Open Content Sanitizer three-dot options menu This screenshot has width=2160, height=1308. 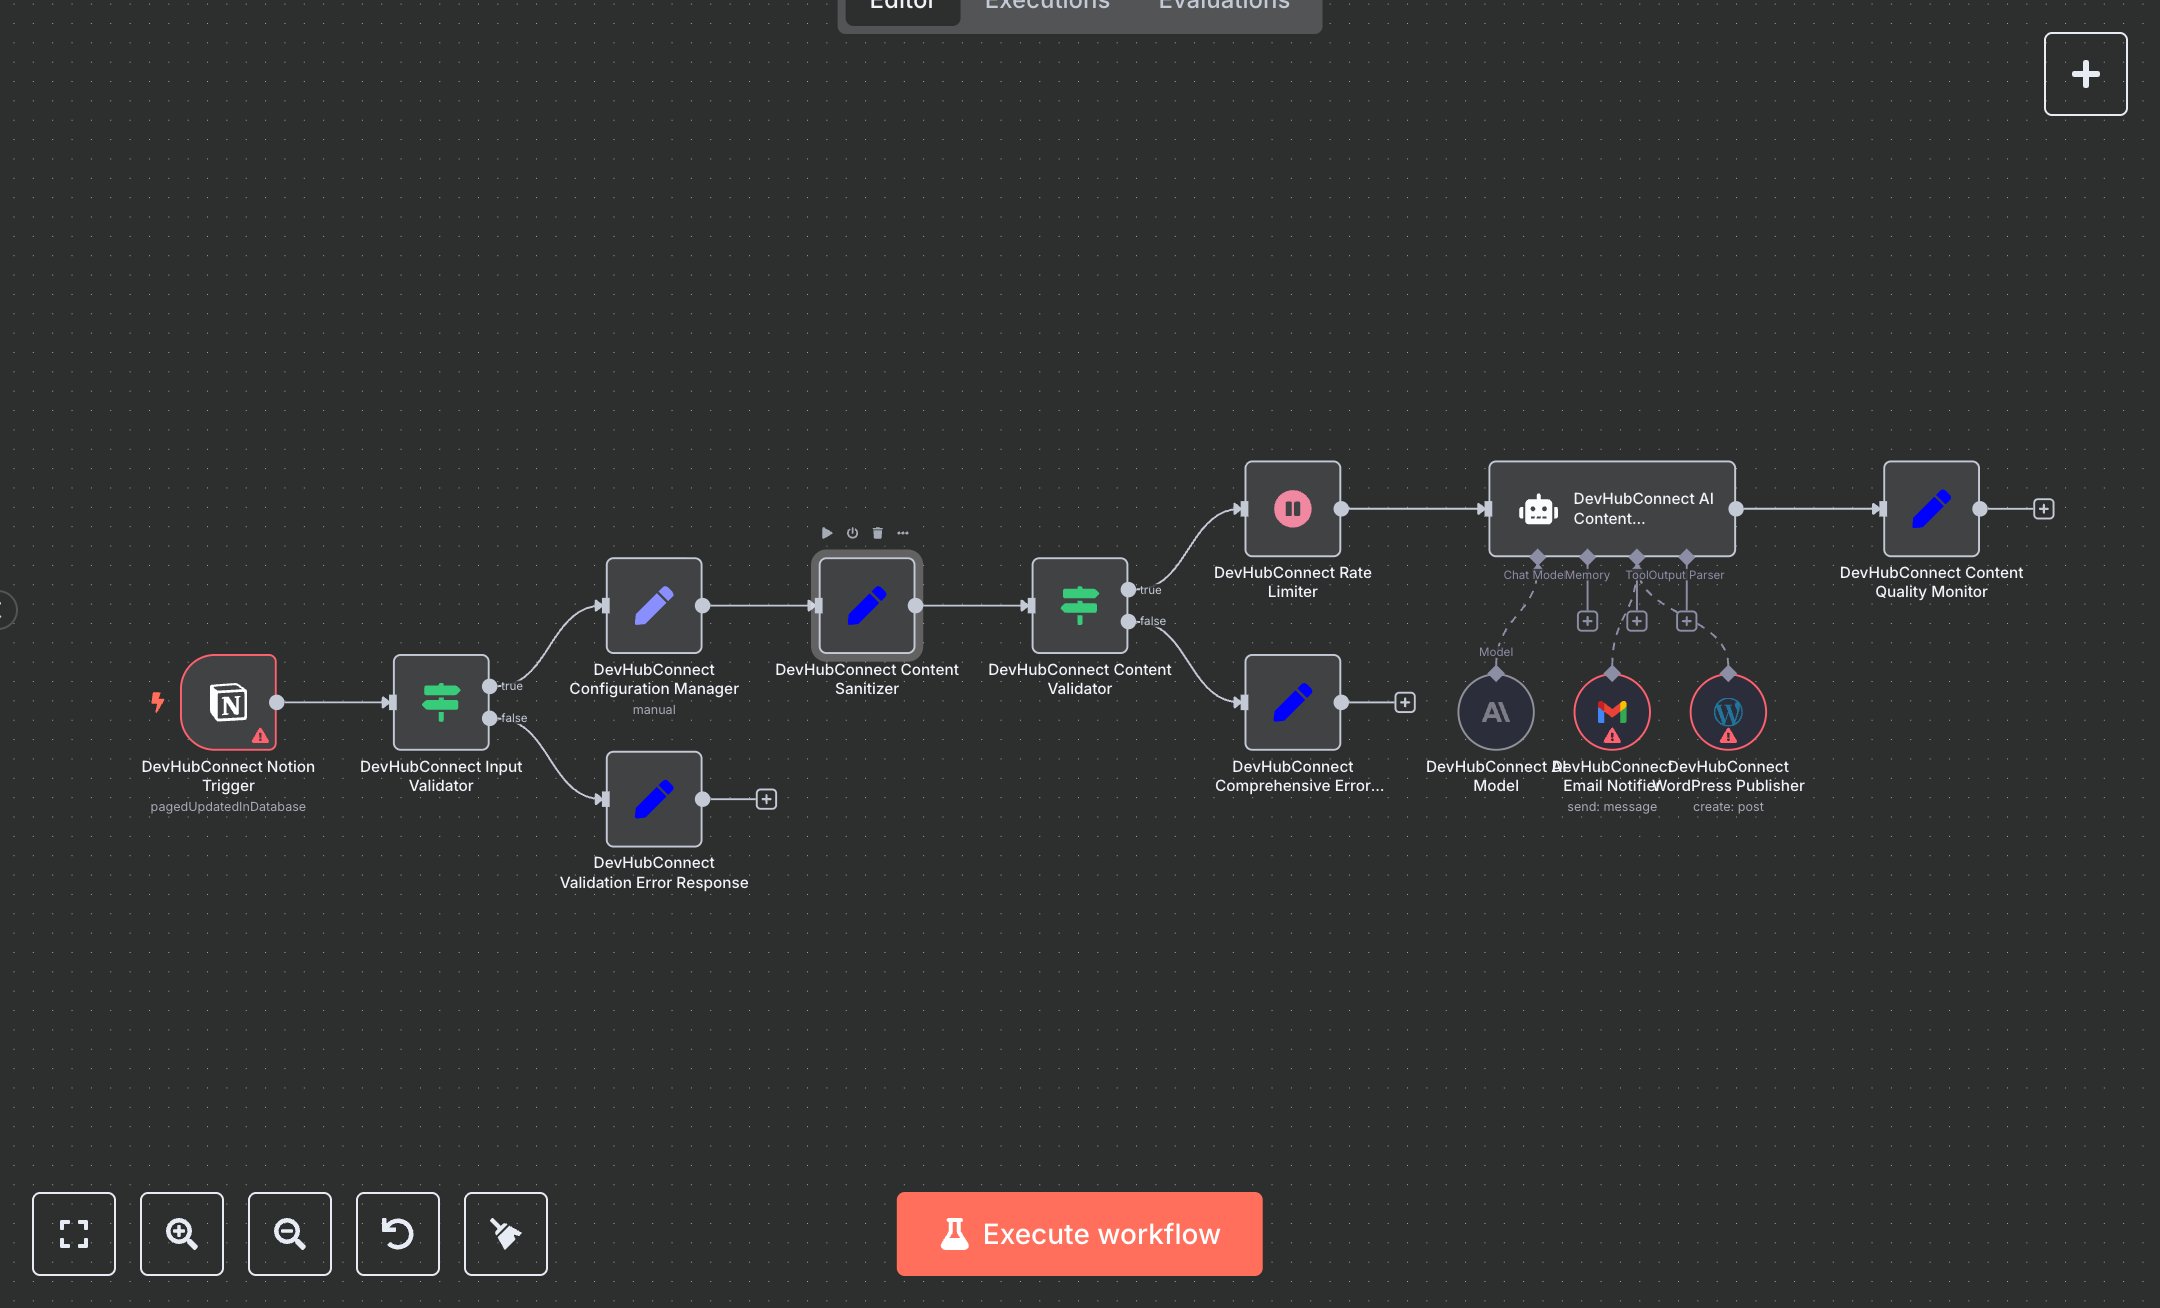click(903, 533)
